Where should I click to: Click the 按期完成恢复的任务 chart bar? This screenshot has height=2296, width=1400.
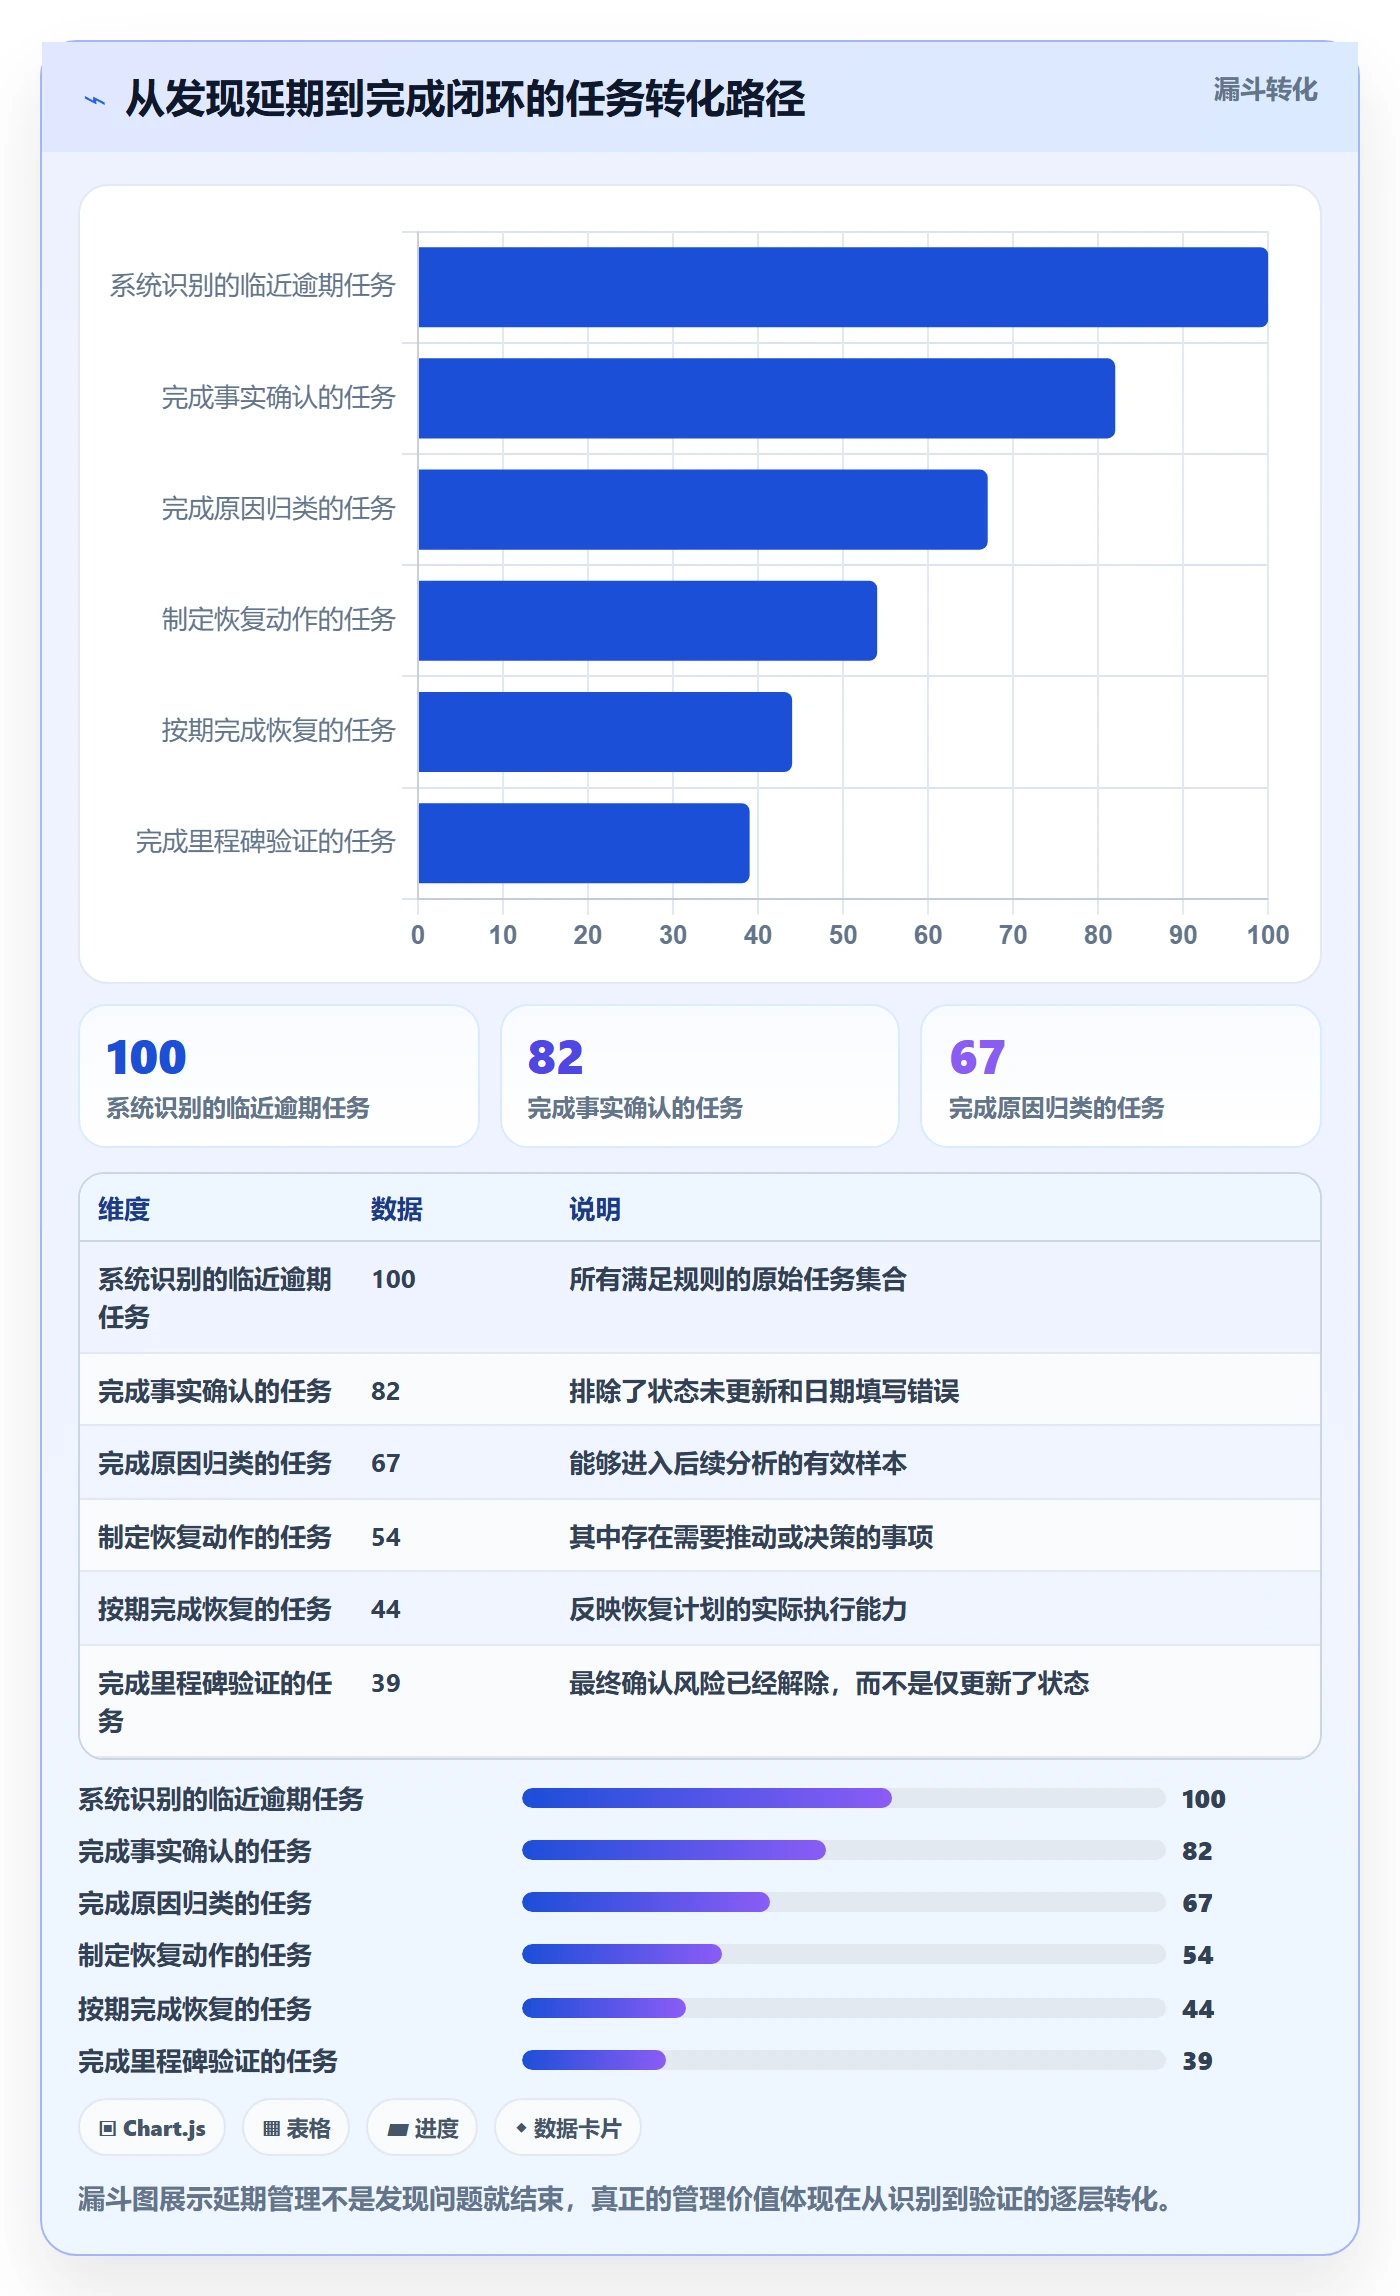605,731
